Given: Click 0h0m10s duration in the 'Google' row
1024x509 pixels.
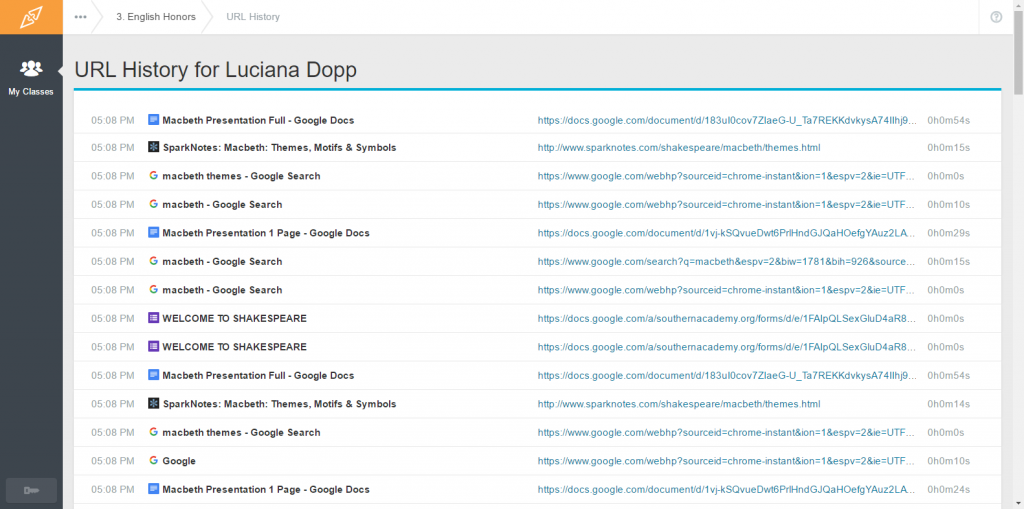Looking at the screenshot, I should 948,461.
